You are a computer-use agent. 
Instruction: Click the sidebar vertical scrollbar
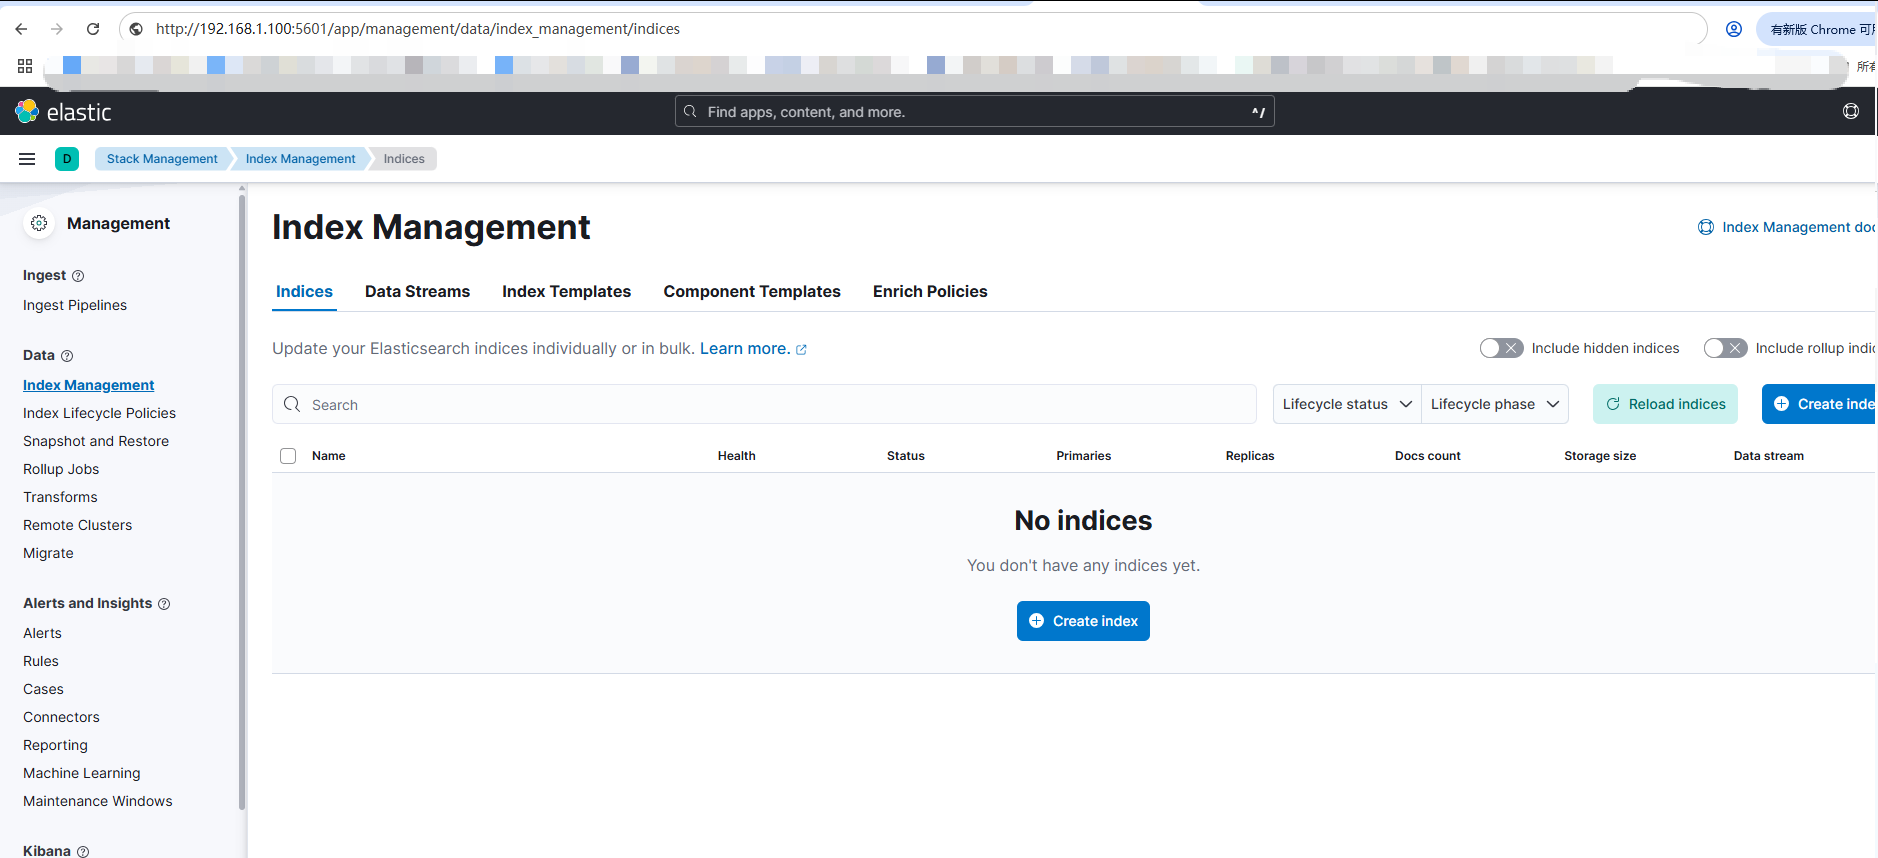242,500
